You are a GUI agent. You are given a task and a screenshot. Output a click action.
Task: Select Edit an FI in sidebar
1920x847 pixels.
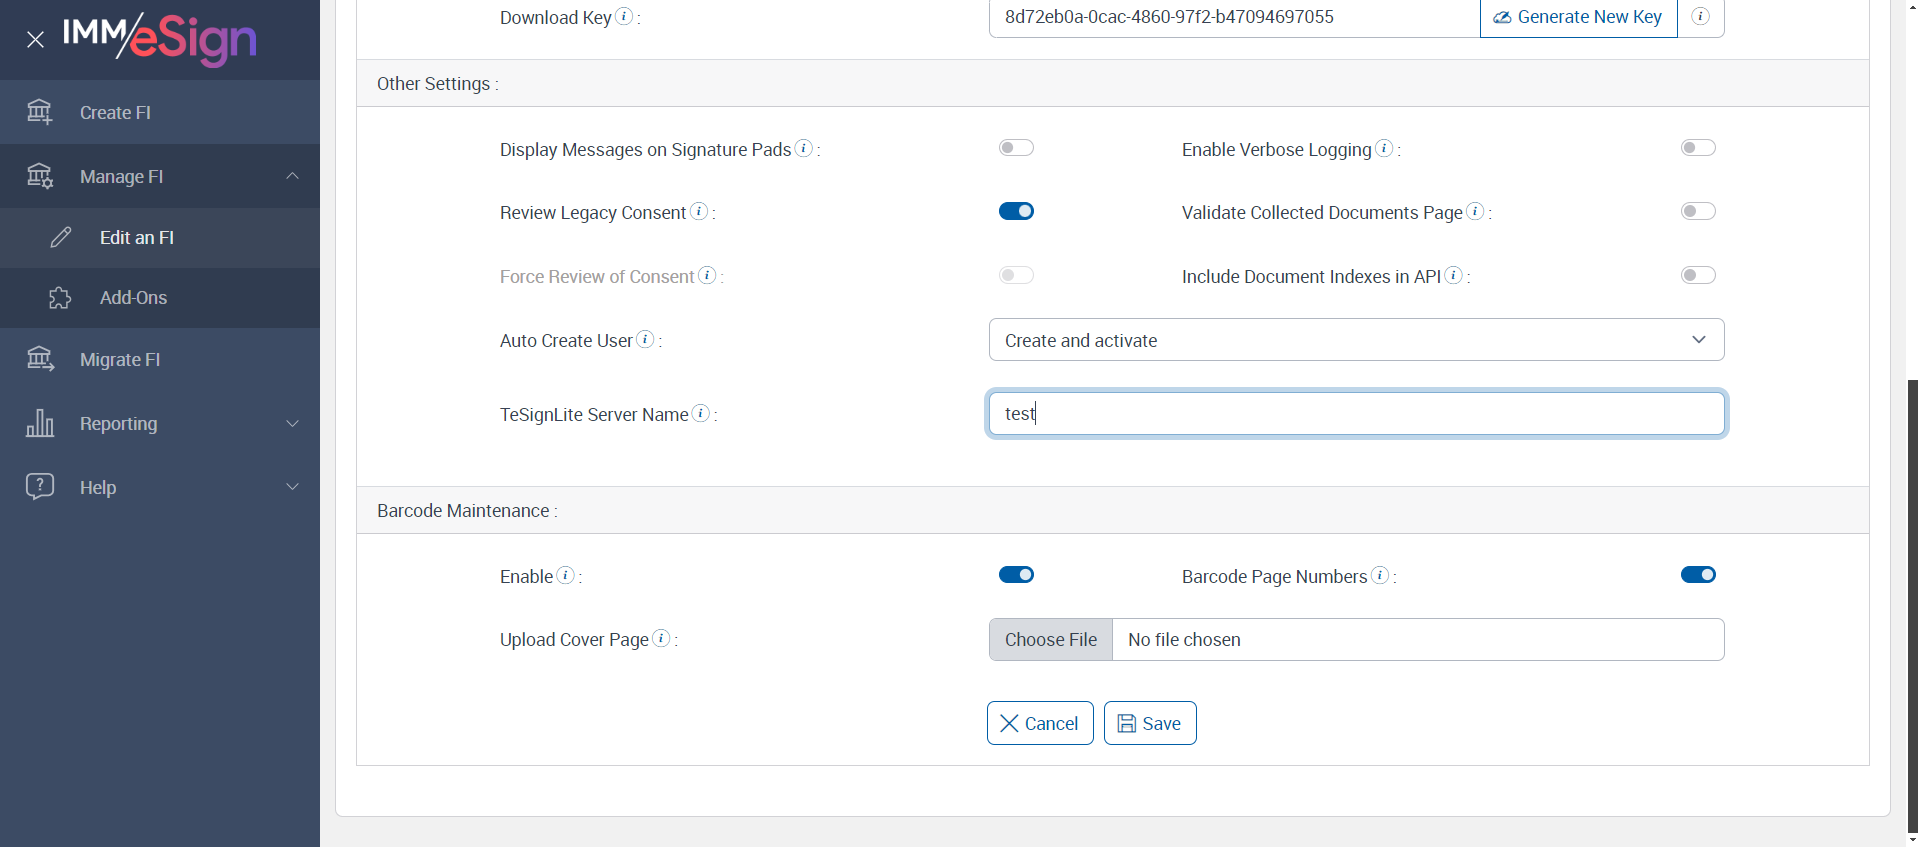point(136,238)
